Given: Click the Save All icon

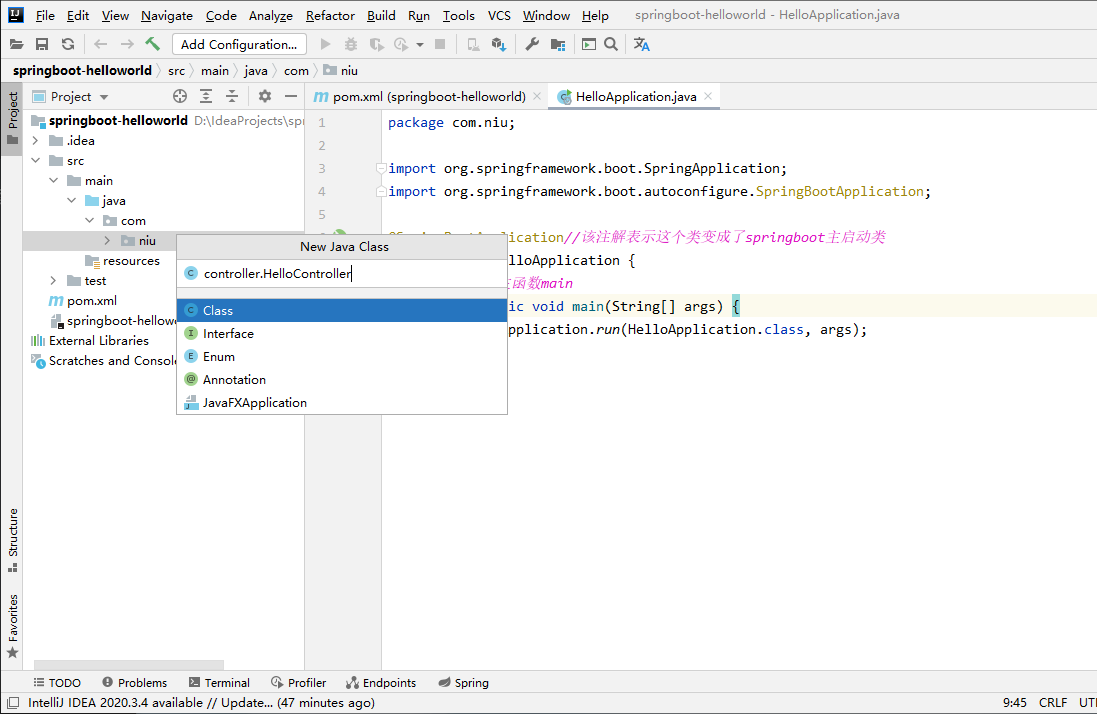Looking at the screenshot, I should pyautogui.click(x=42, y=44).
